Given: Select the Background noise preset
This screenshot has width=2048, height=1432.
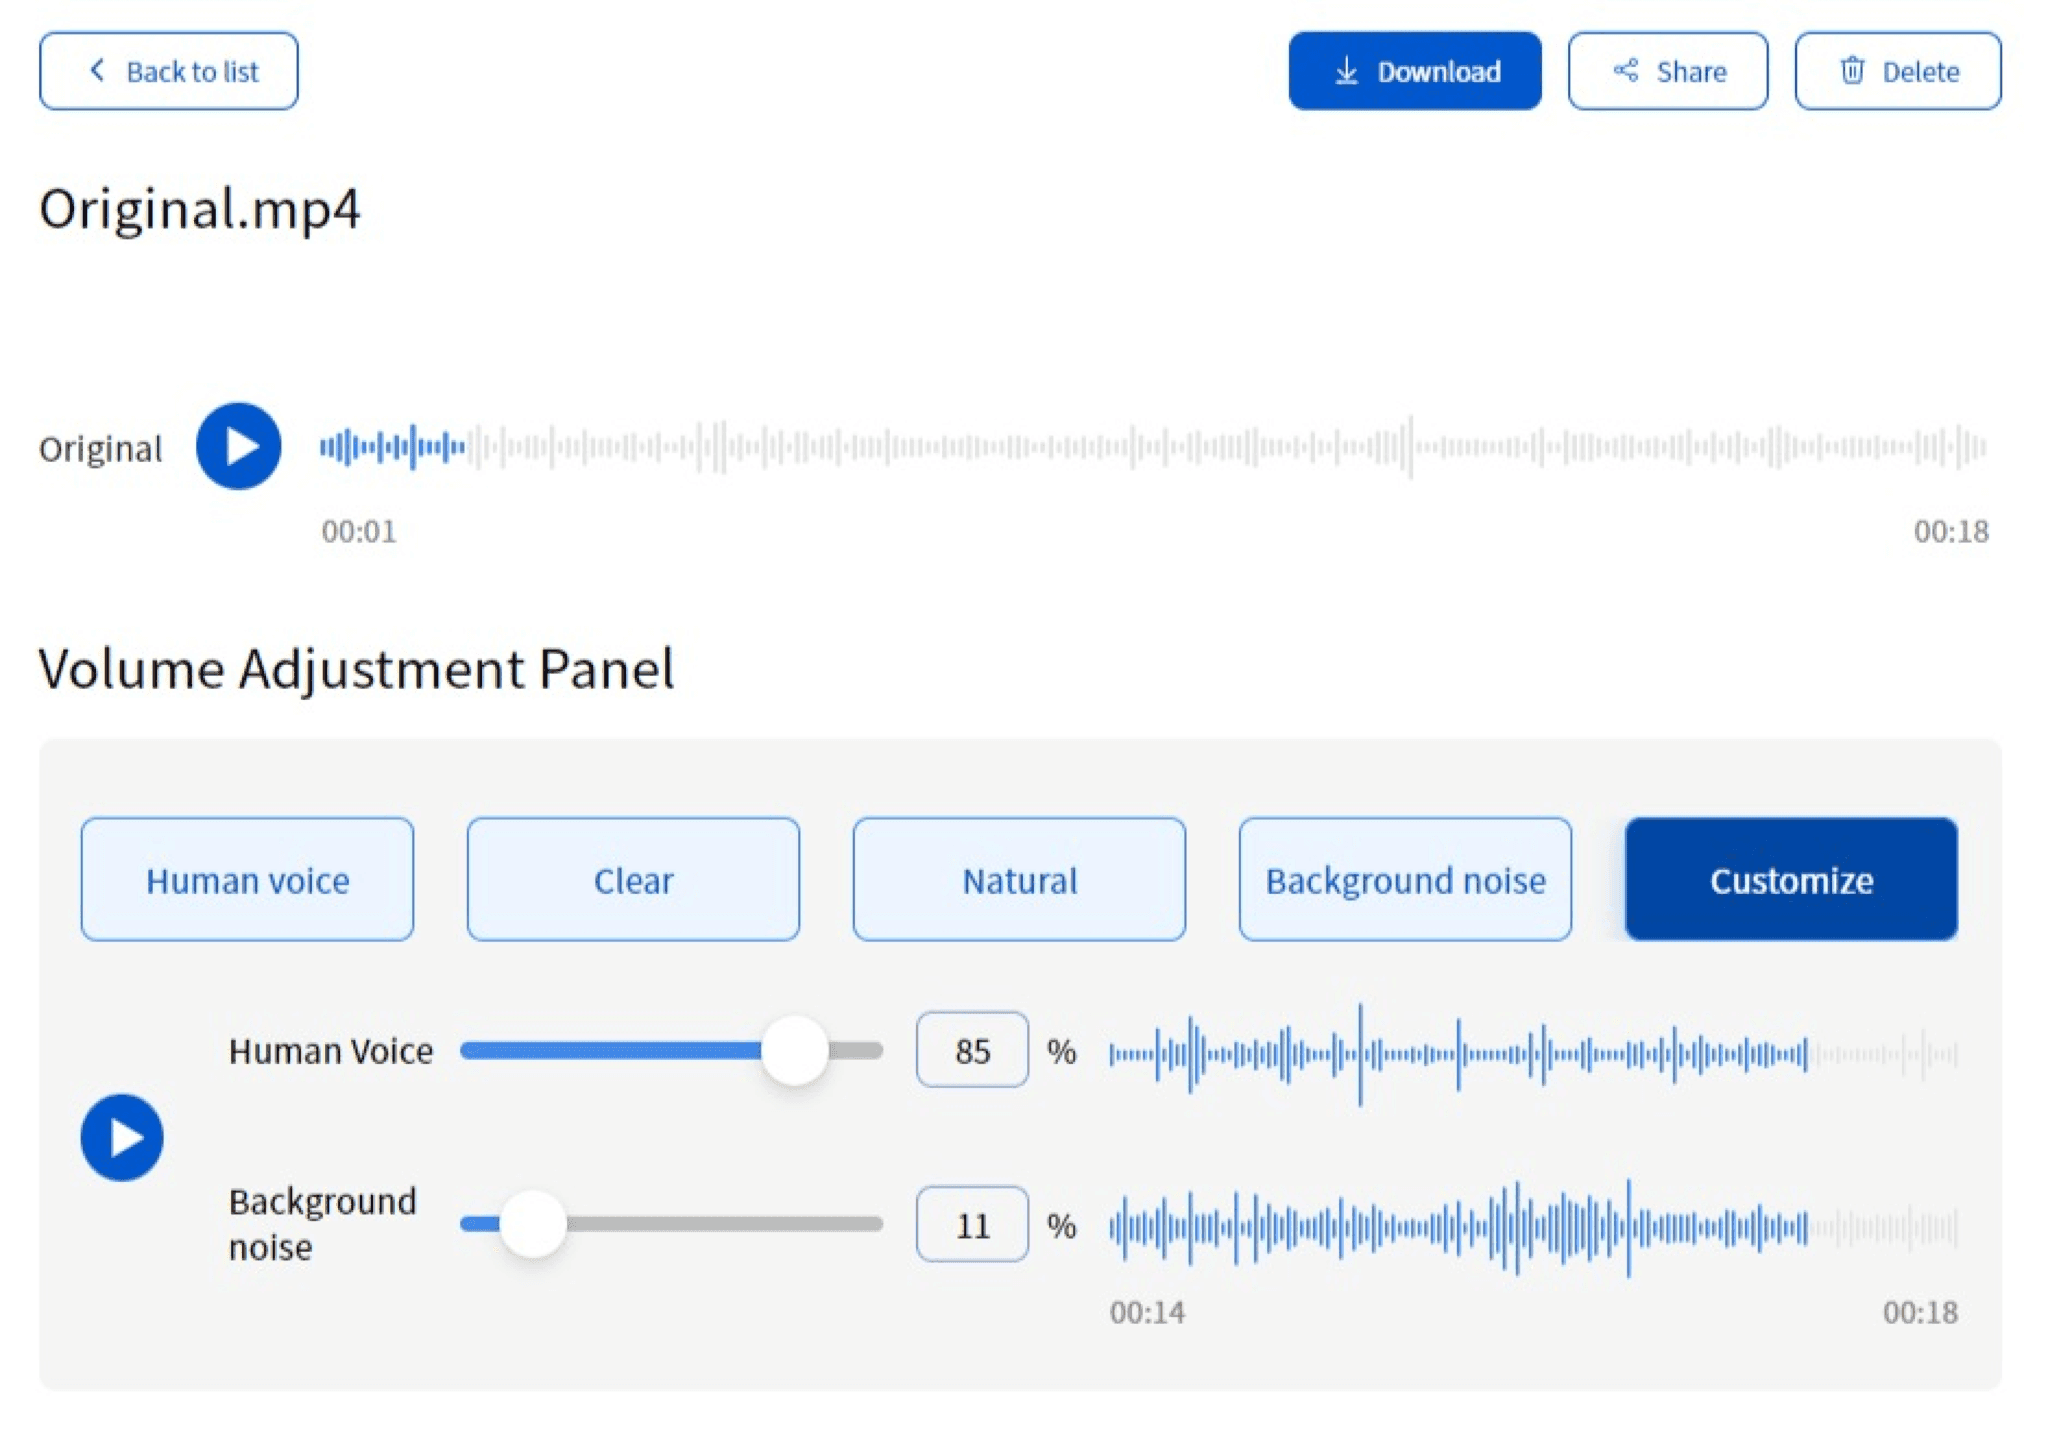Looking at the screenshot, I should tap(1405, 880).
